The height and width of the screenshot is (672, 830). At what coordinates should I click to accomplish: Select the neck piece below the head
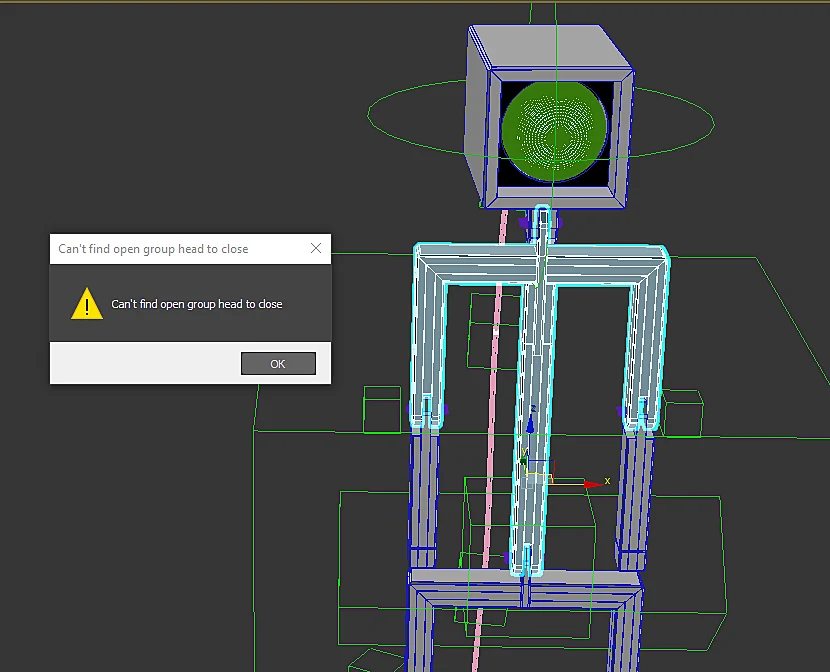click(x=542, y=223)
